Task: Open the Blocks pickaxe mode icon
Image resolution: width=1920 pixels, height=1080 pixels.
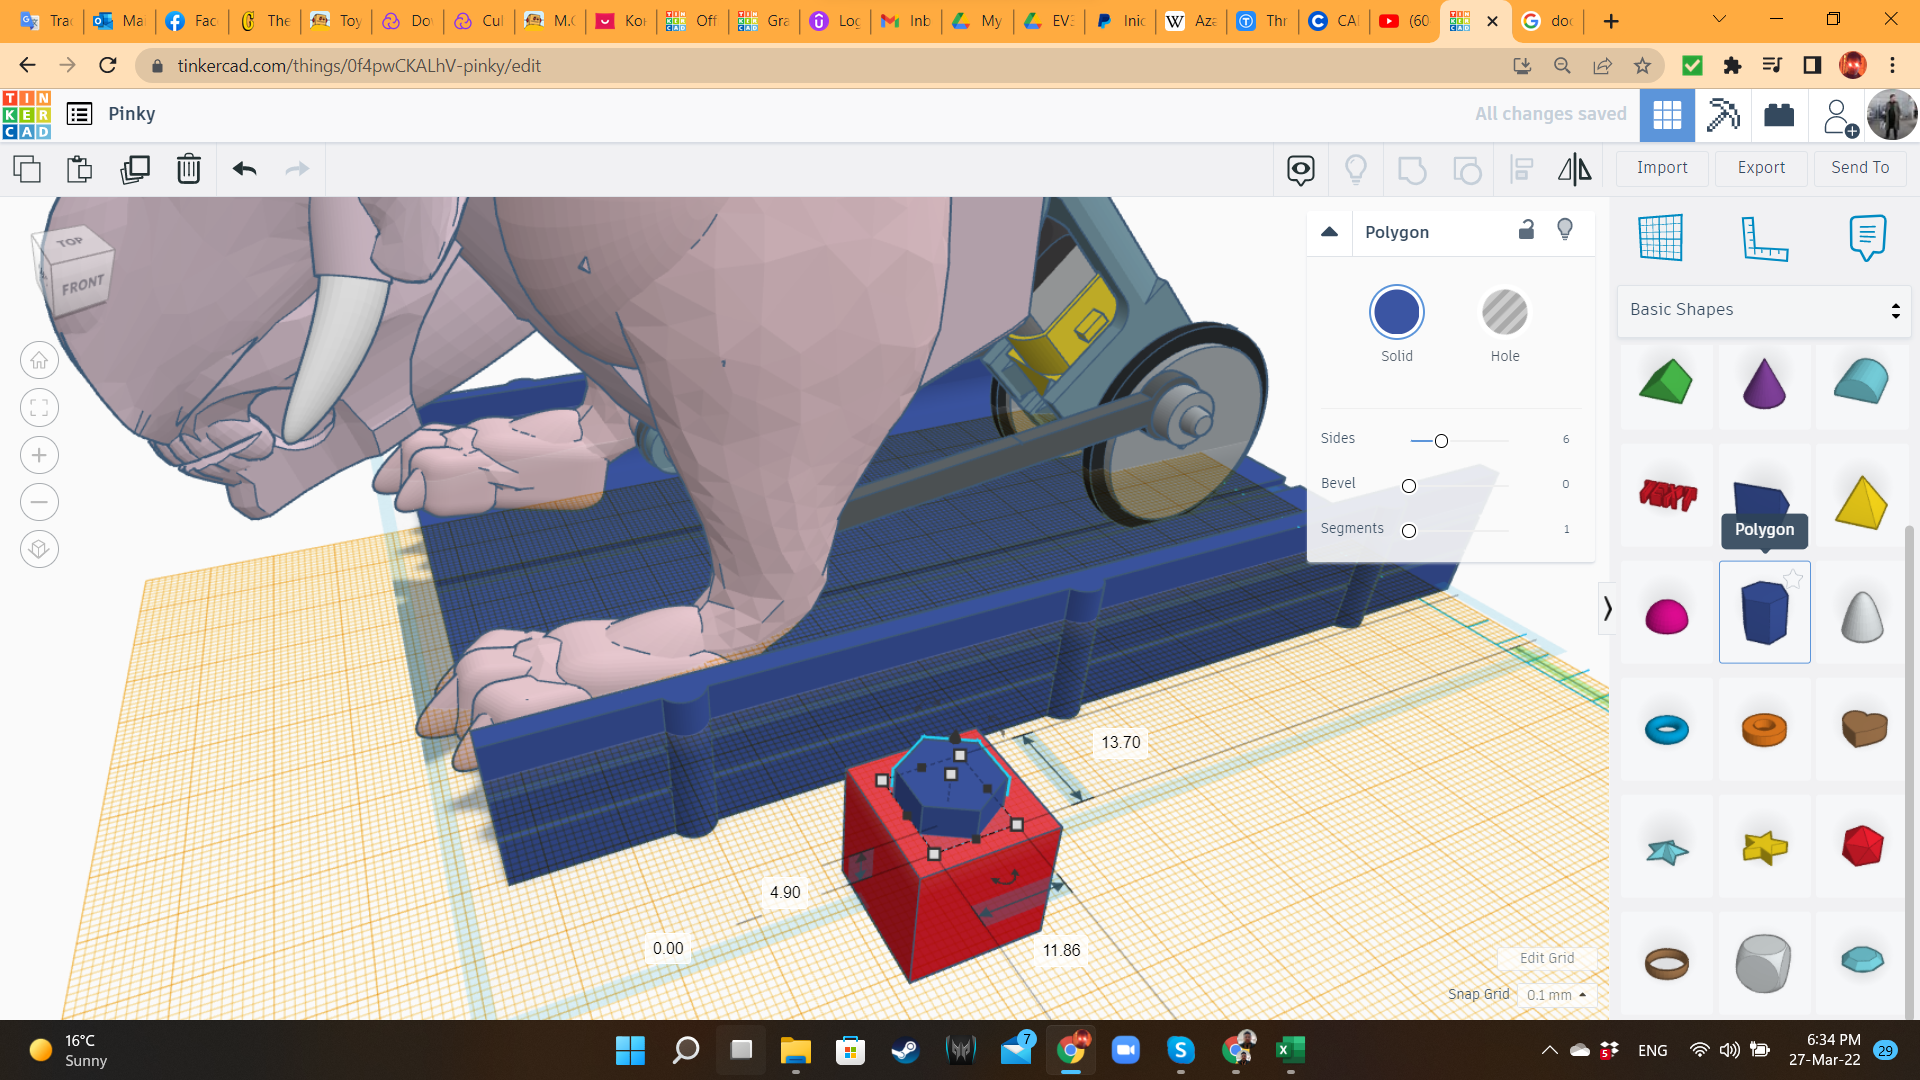Action: [1723, 115]
